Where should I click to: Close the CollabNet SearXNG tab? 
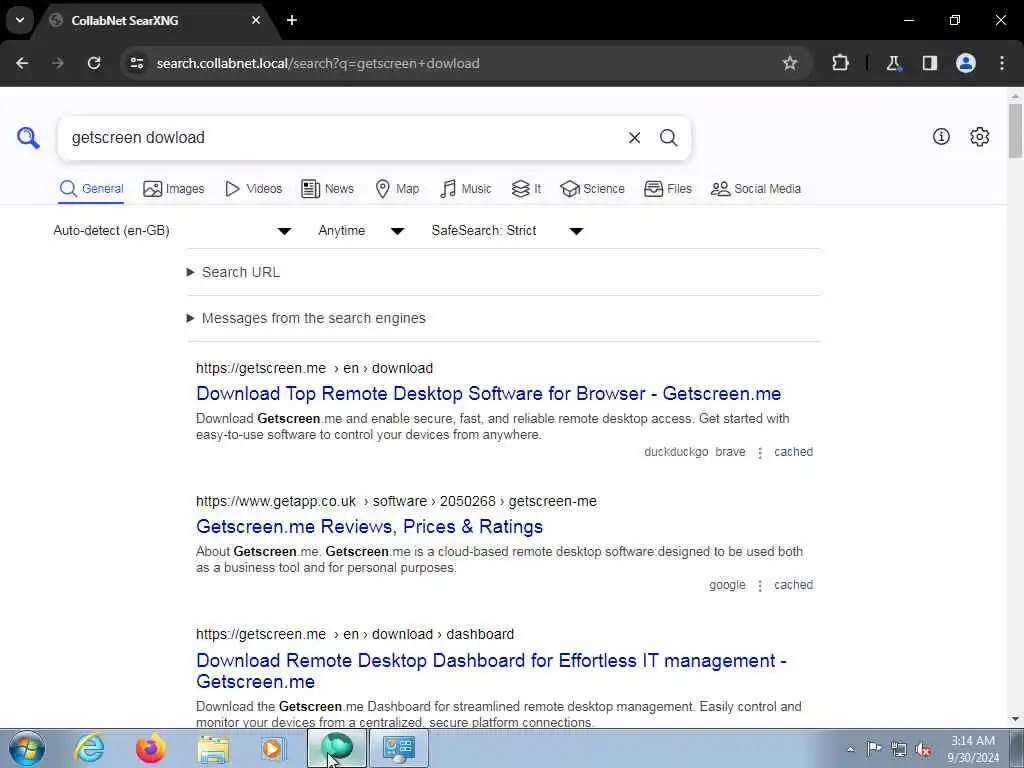256,20
